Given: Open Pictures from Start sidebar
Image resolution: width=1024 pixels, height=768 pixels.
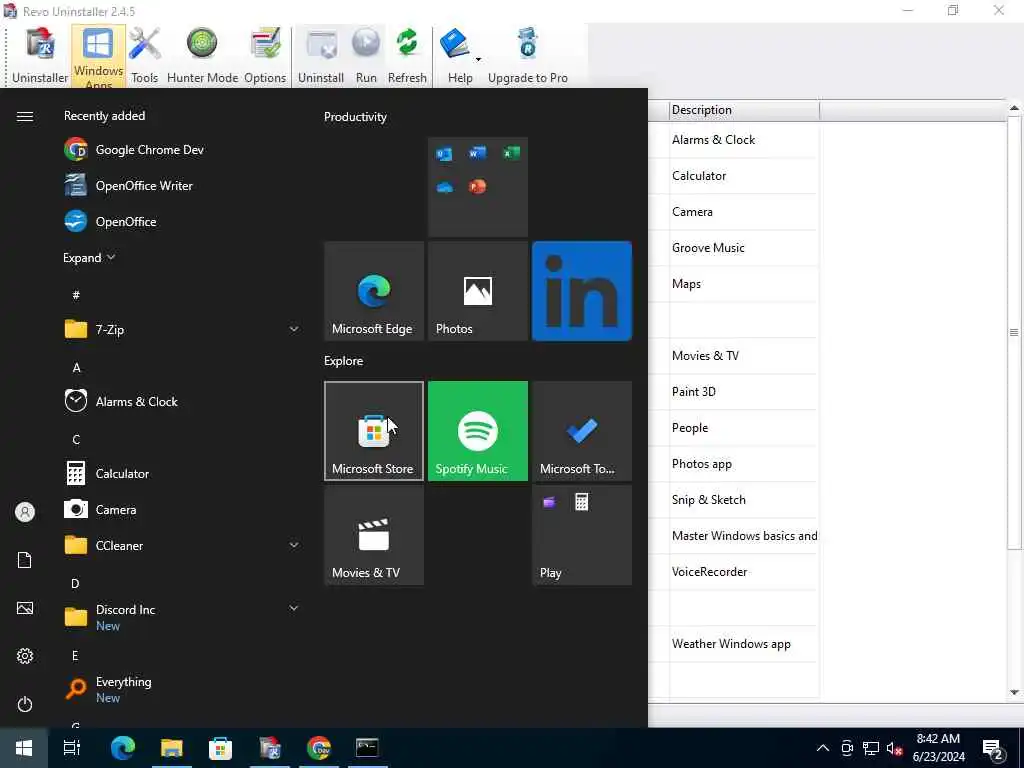Looking at the screenshot, I should coord(25,609).
